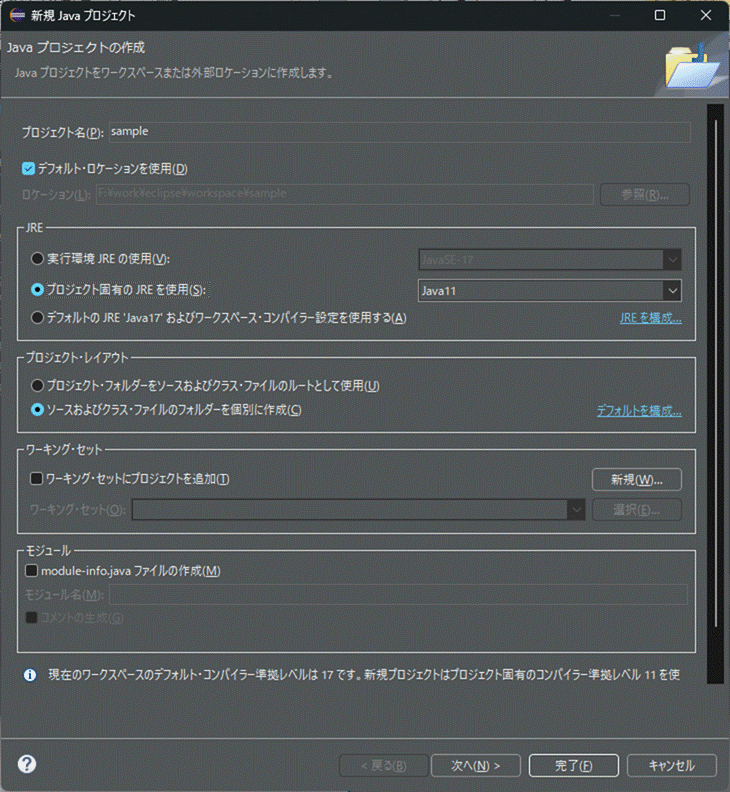Click the 完了(F) finish button
730x792 pixels.
[573, 766]
